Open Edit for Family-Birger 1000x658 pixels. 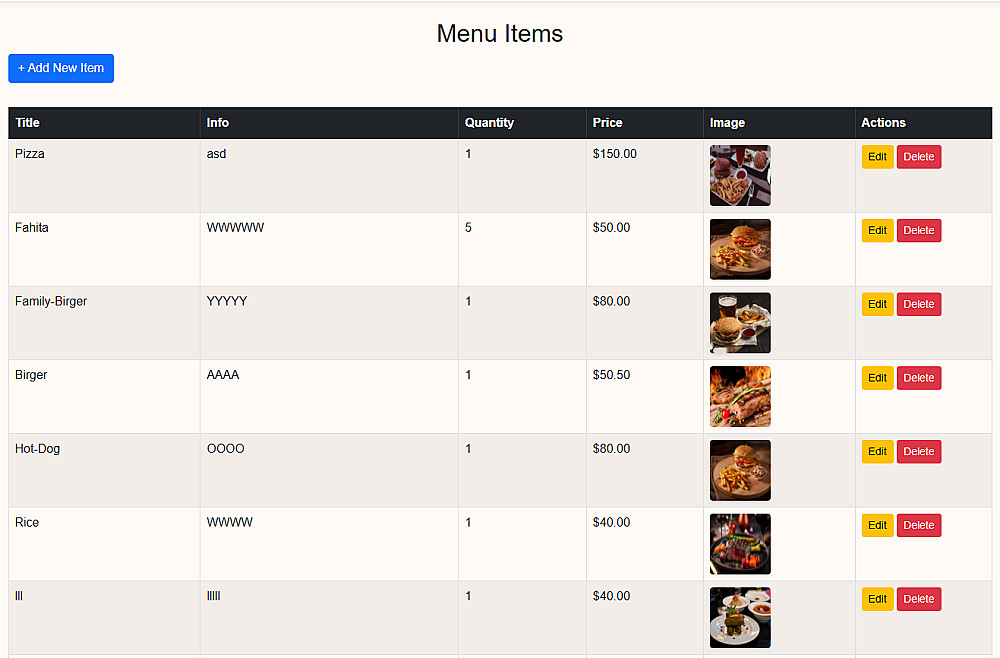877,304
